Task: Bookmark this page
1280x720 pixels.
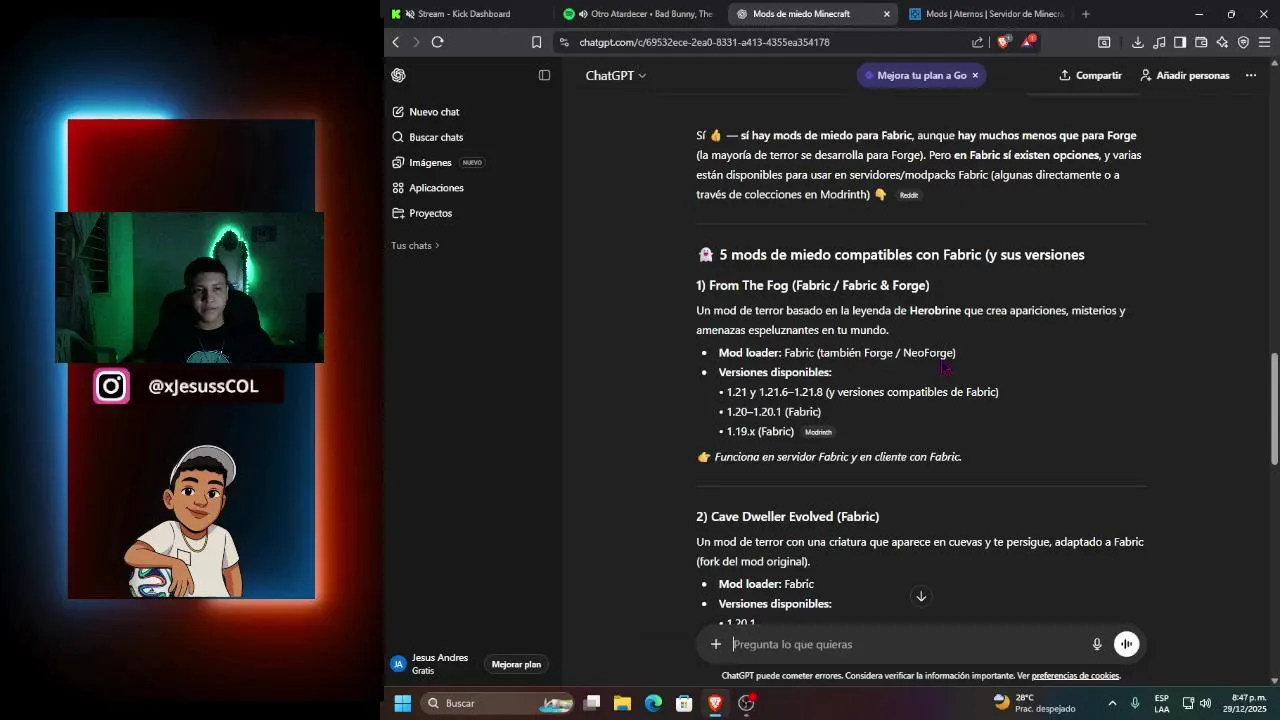Action: coord(536,42)
